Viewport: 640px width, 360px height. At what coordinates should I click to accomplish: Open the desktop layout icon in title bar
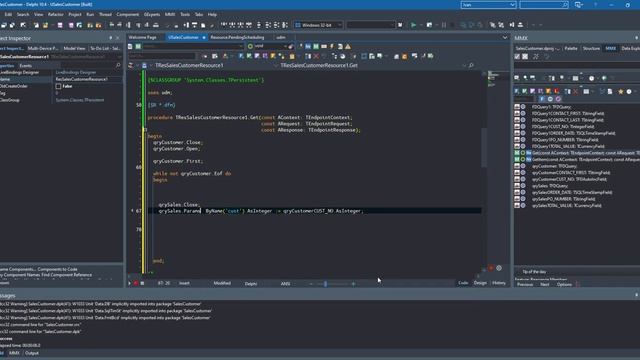pyautogui.click(x=578, y=5)
